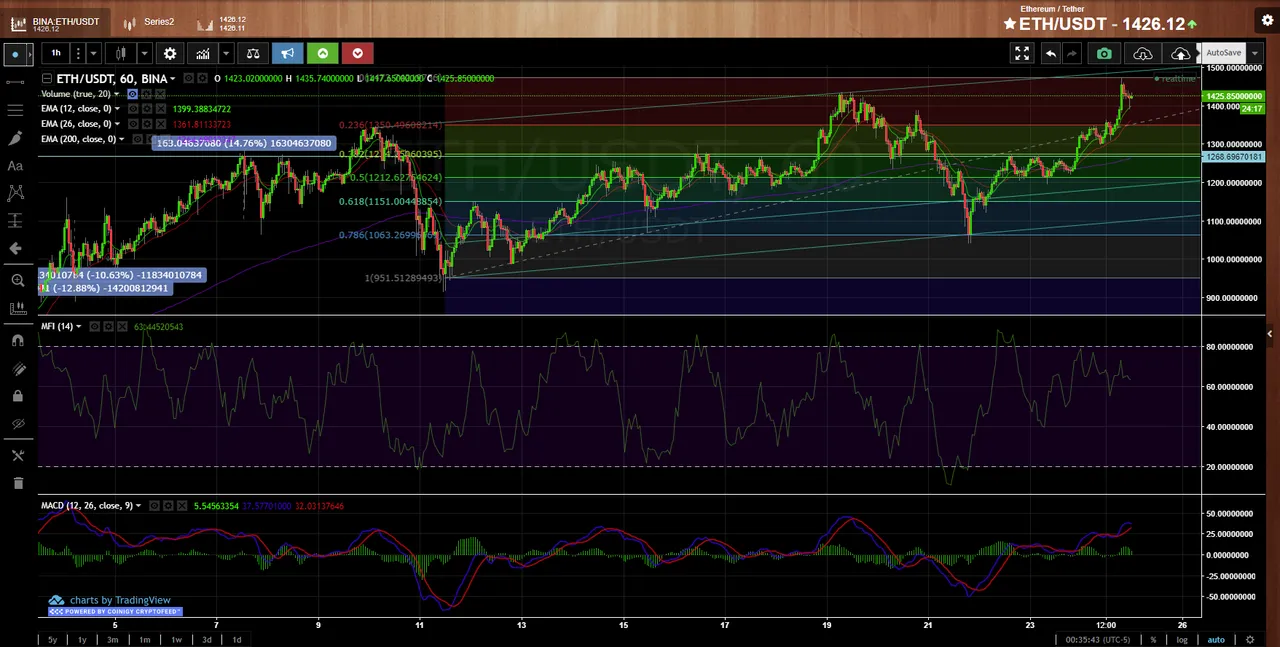Viewport: 1280px width, 647px height.
Task: Open indicators dropdown arrow
Action: (226, 53)
